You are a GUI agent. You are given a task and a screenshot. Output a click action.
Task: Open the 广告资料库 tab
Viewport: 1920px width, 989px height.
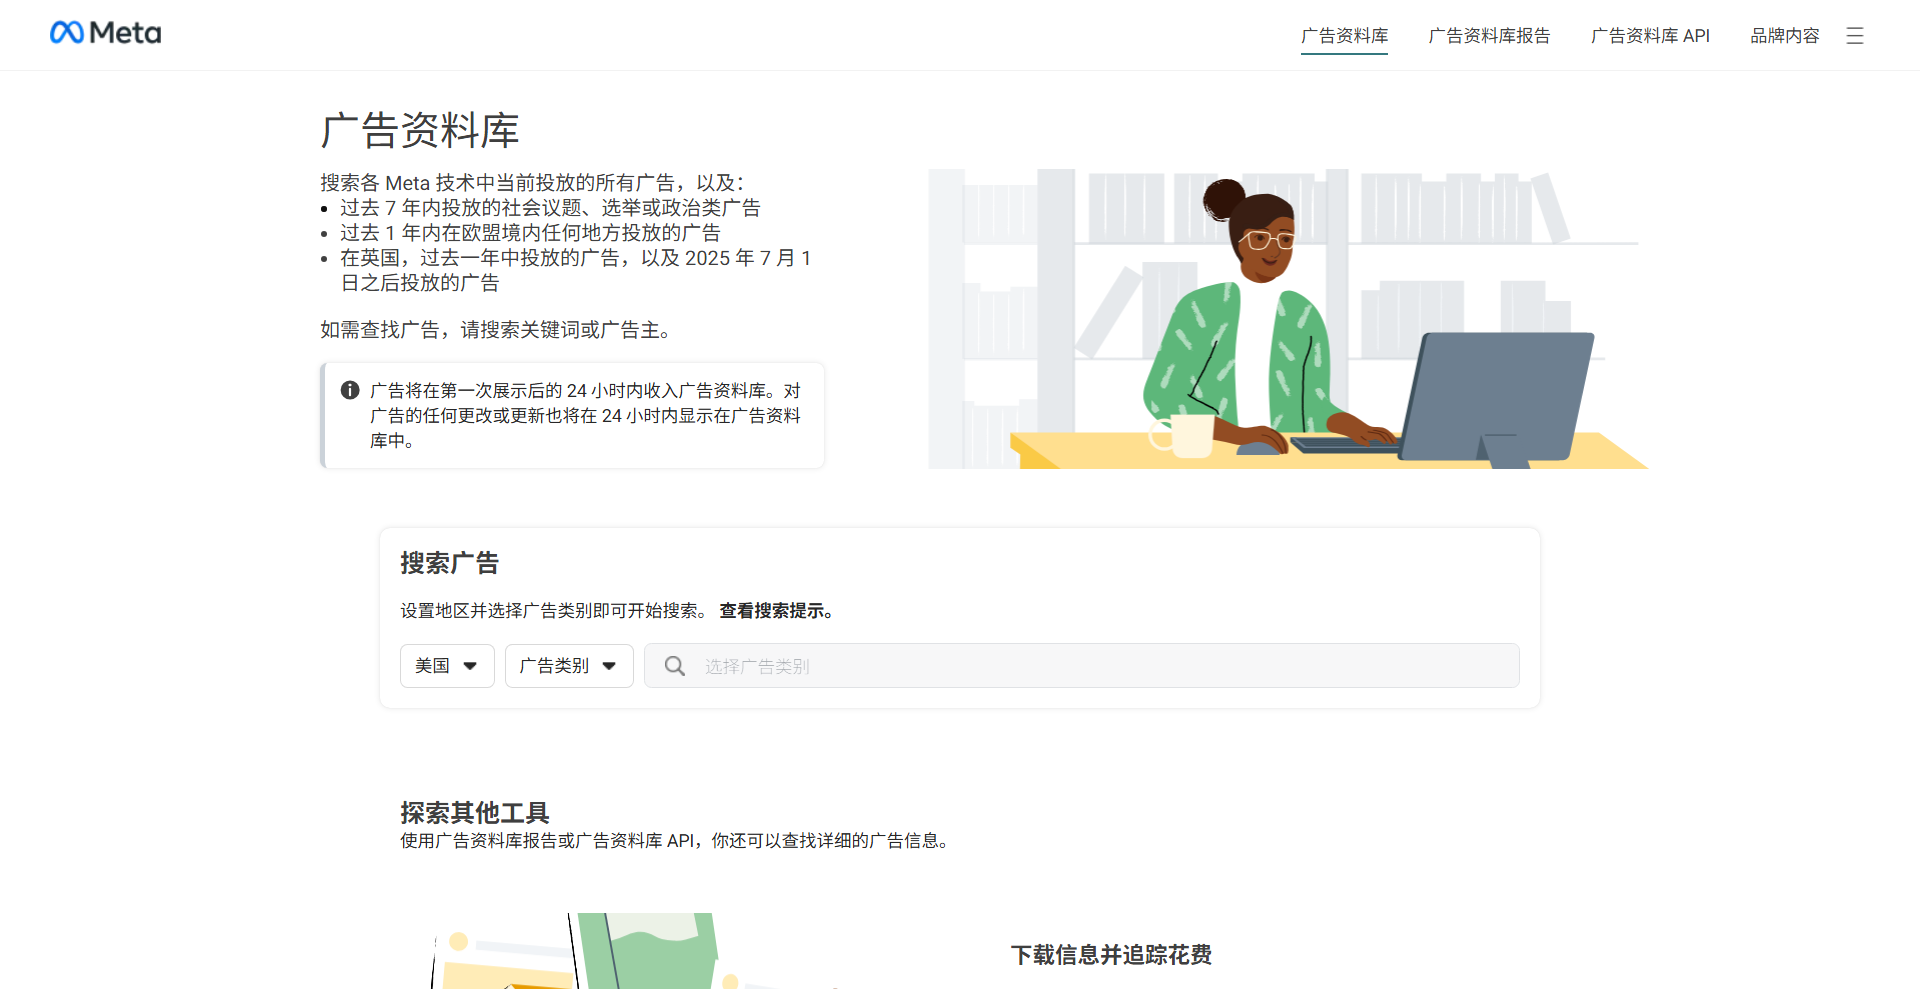tap(1344, 36)
